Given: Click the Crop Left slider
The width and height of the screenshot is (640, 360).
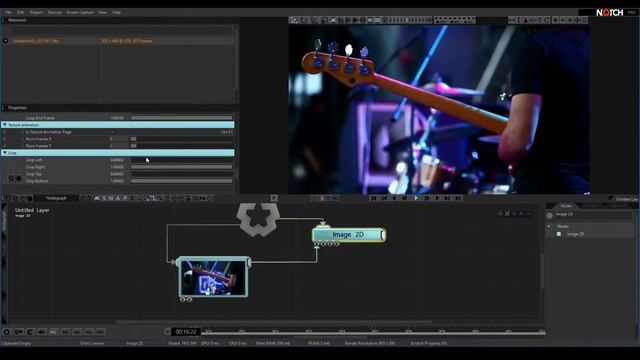Looking at the screenshot, I should tap(181, 160).
